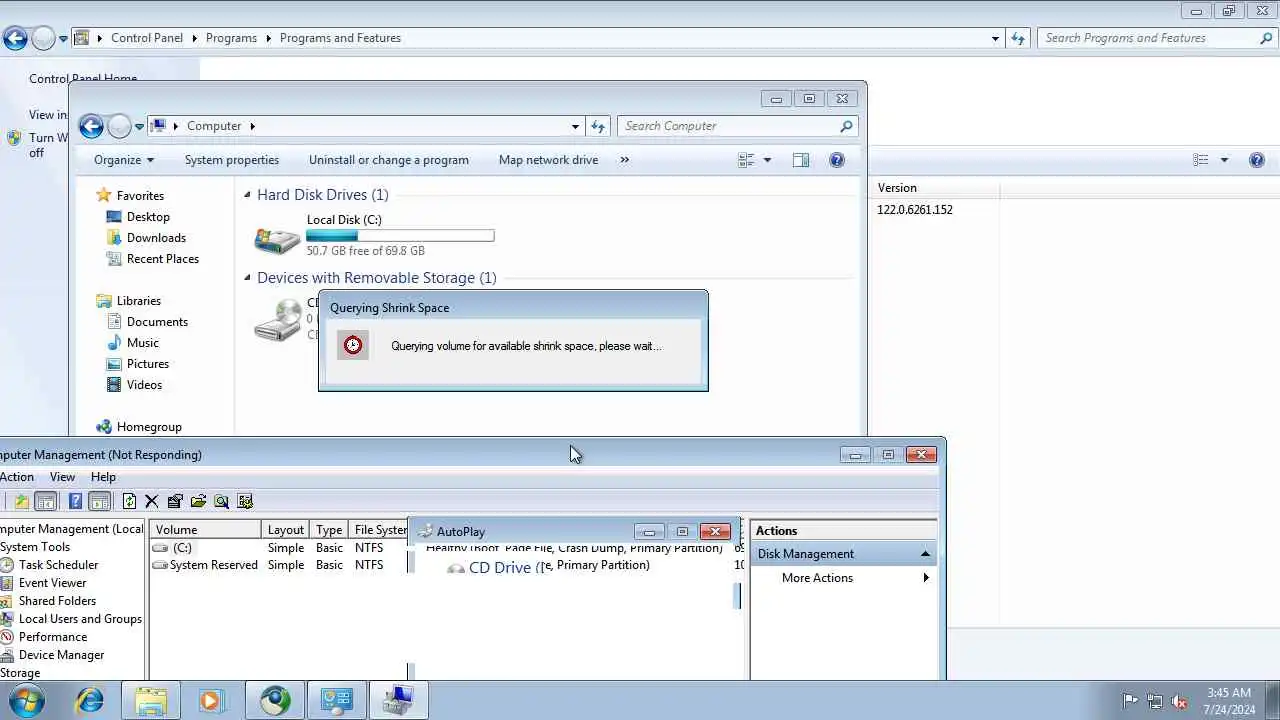Select the Local Disk (C:) drive icon
Image resolution: width=1280 pixels, height=720 pixels.
[x=277, y=240]
